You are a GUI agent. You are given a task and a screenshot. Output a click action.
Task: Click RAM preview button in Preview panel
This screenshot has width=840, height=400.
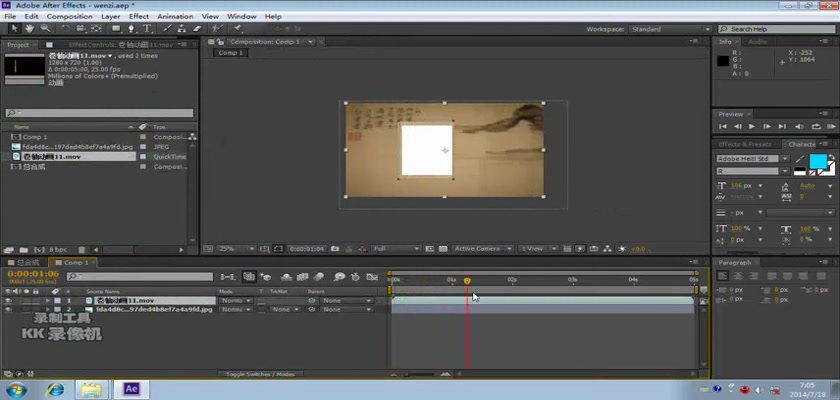(831, 127)
